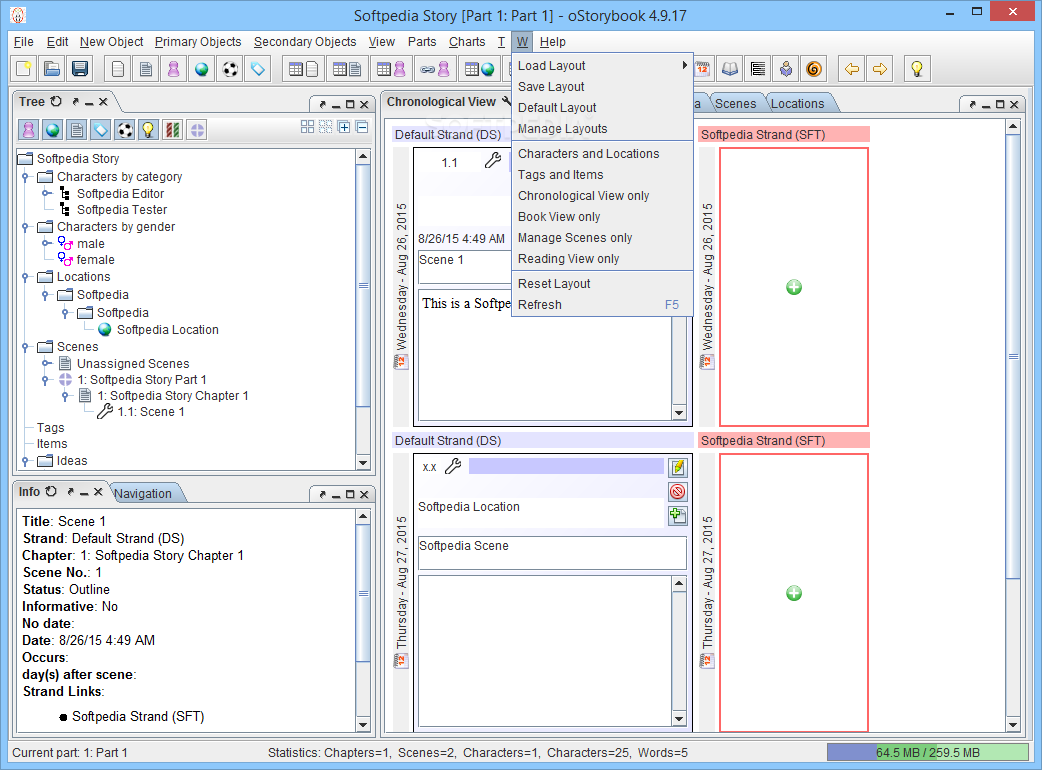Click the Tree panel vertical scrollbar

[x=363, y=310]
